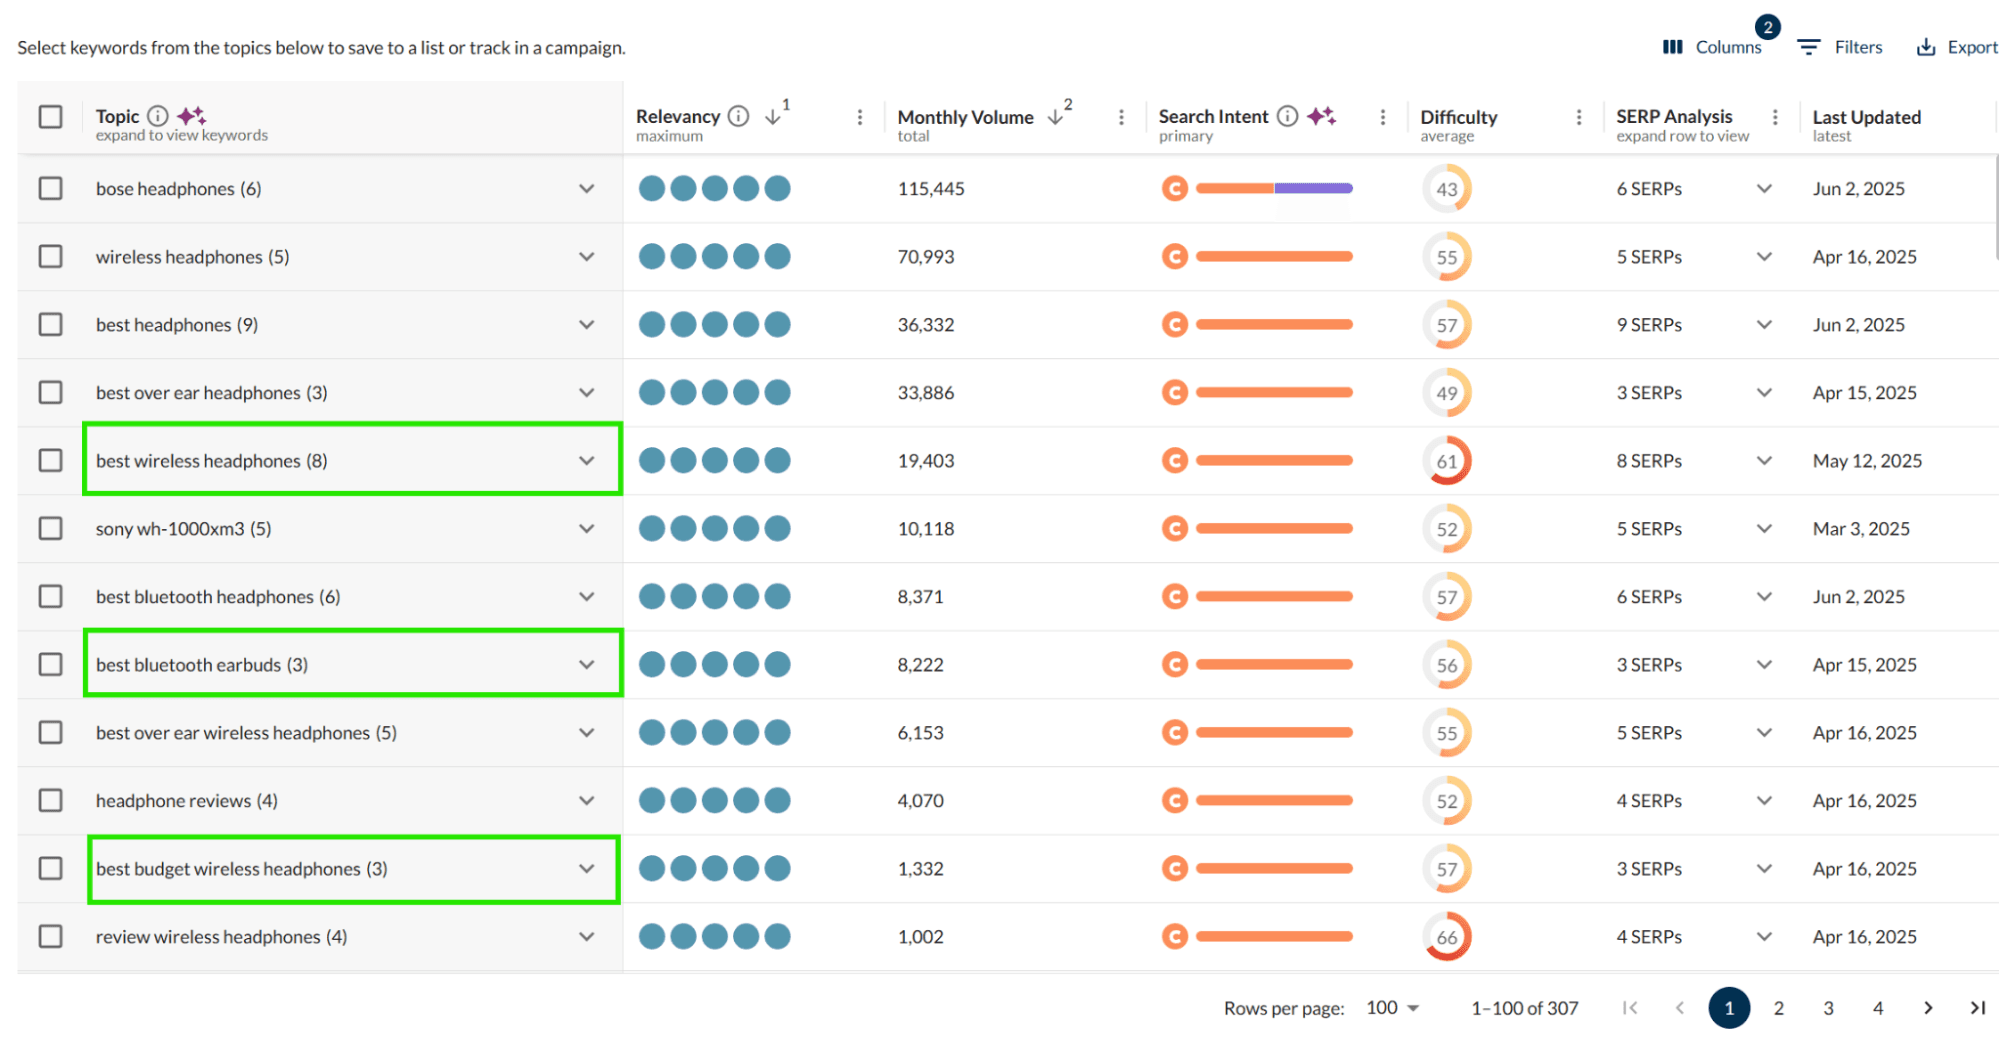Open the rows per page dropdown
Screen dimensions: 1999x1044
pyautogui.click(x=1391, y=1007)
